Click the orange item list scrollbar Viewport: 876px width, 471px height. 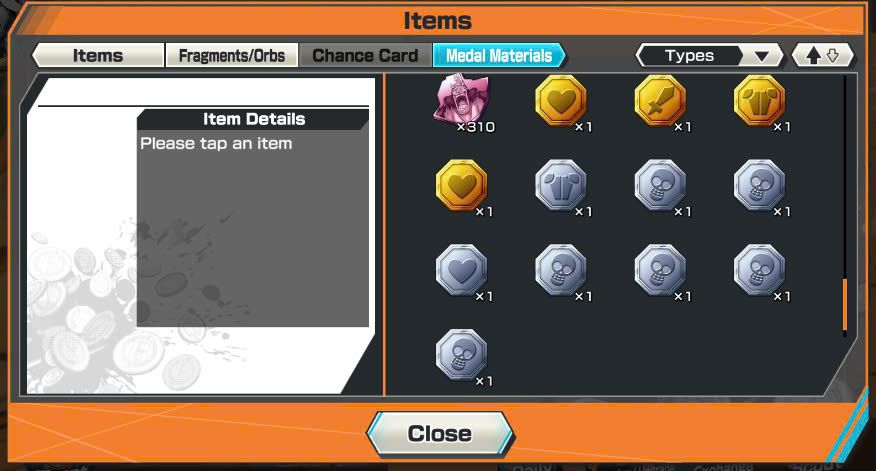click(845, 305)
